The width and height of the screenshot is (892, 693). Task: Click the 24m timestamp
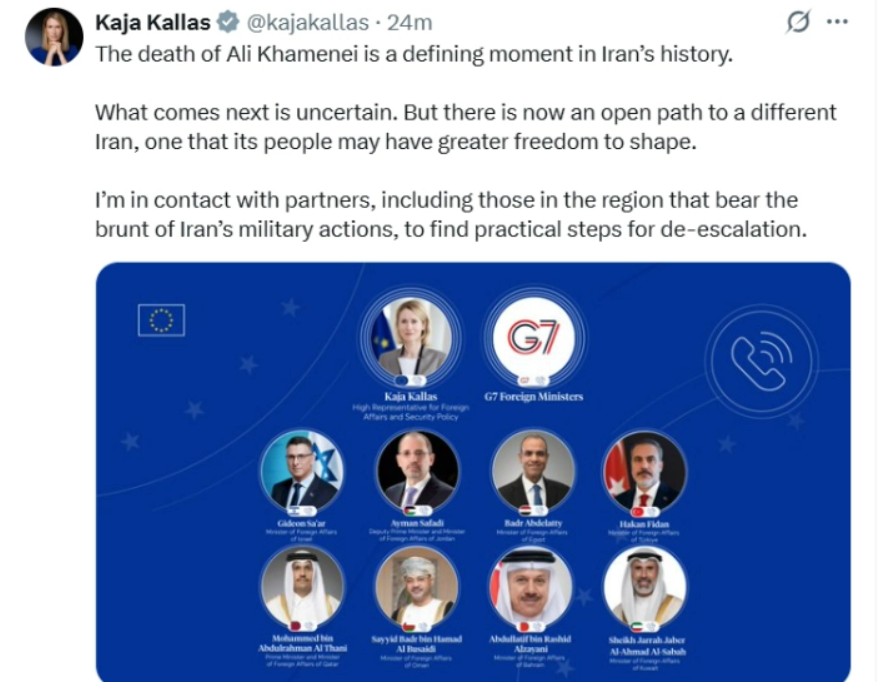coord(410,23)
